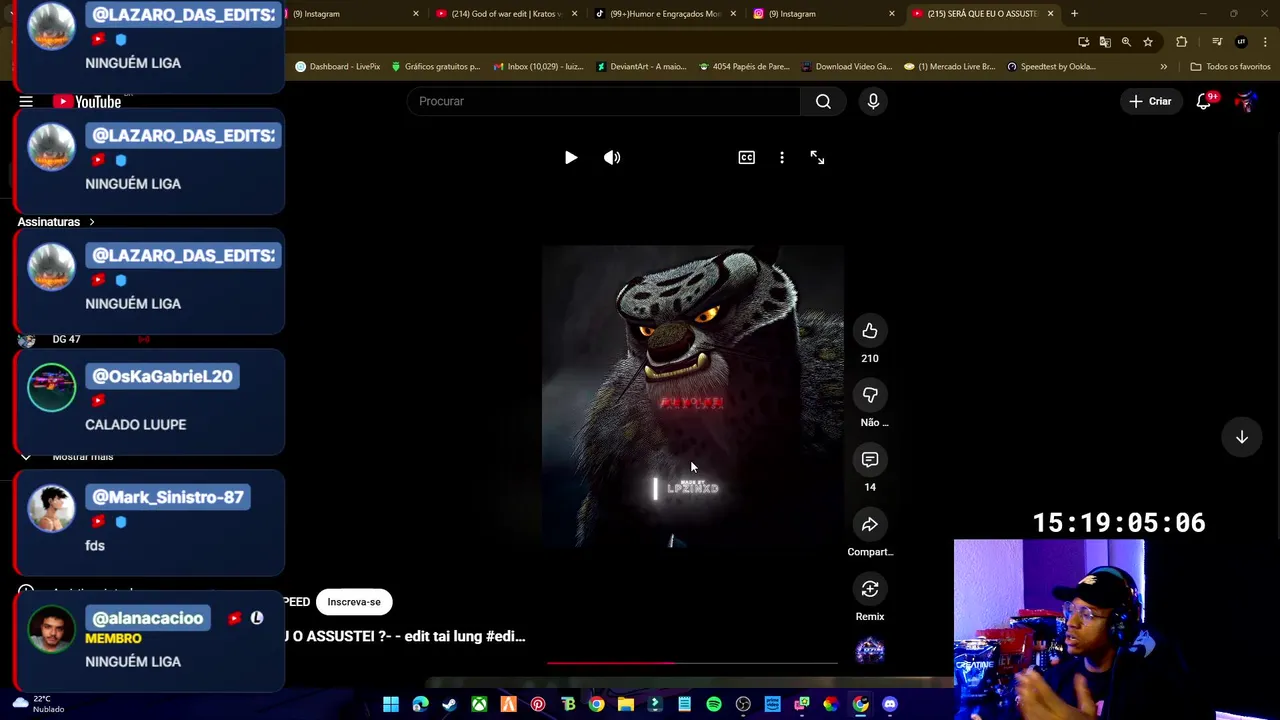Image resolution: width=1280 pixels, height=720 pixels.
Task: Click the zoom magnifier icon in address bar
Action: click(x=1126, y=42)
